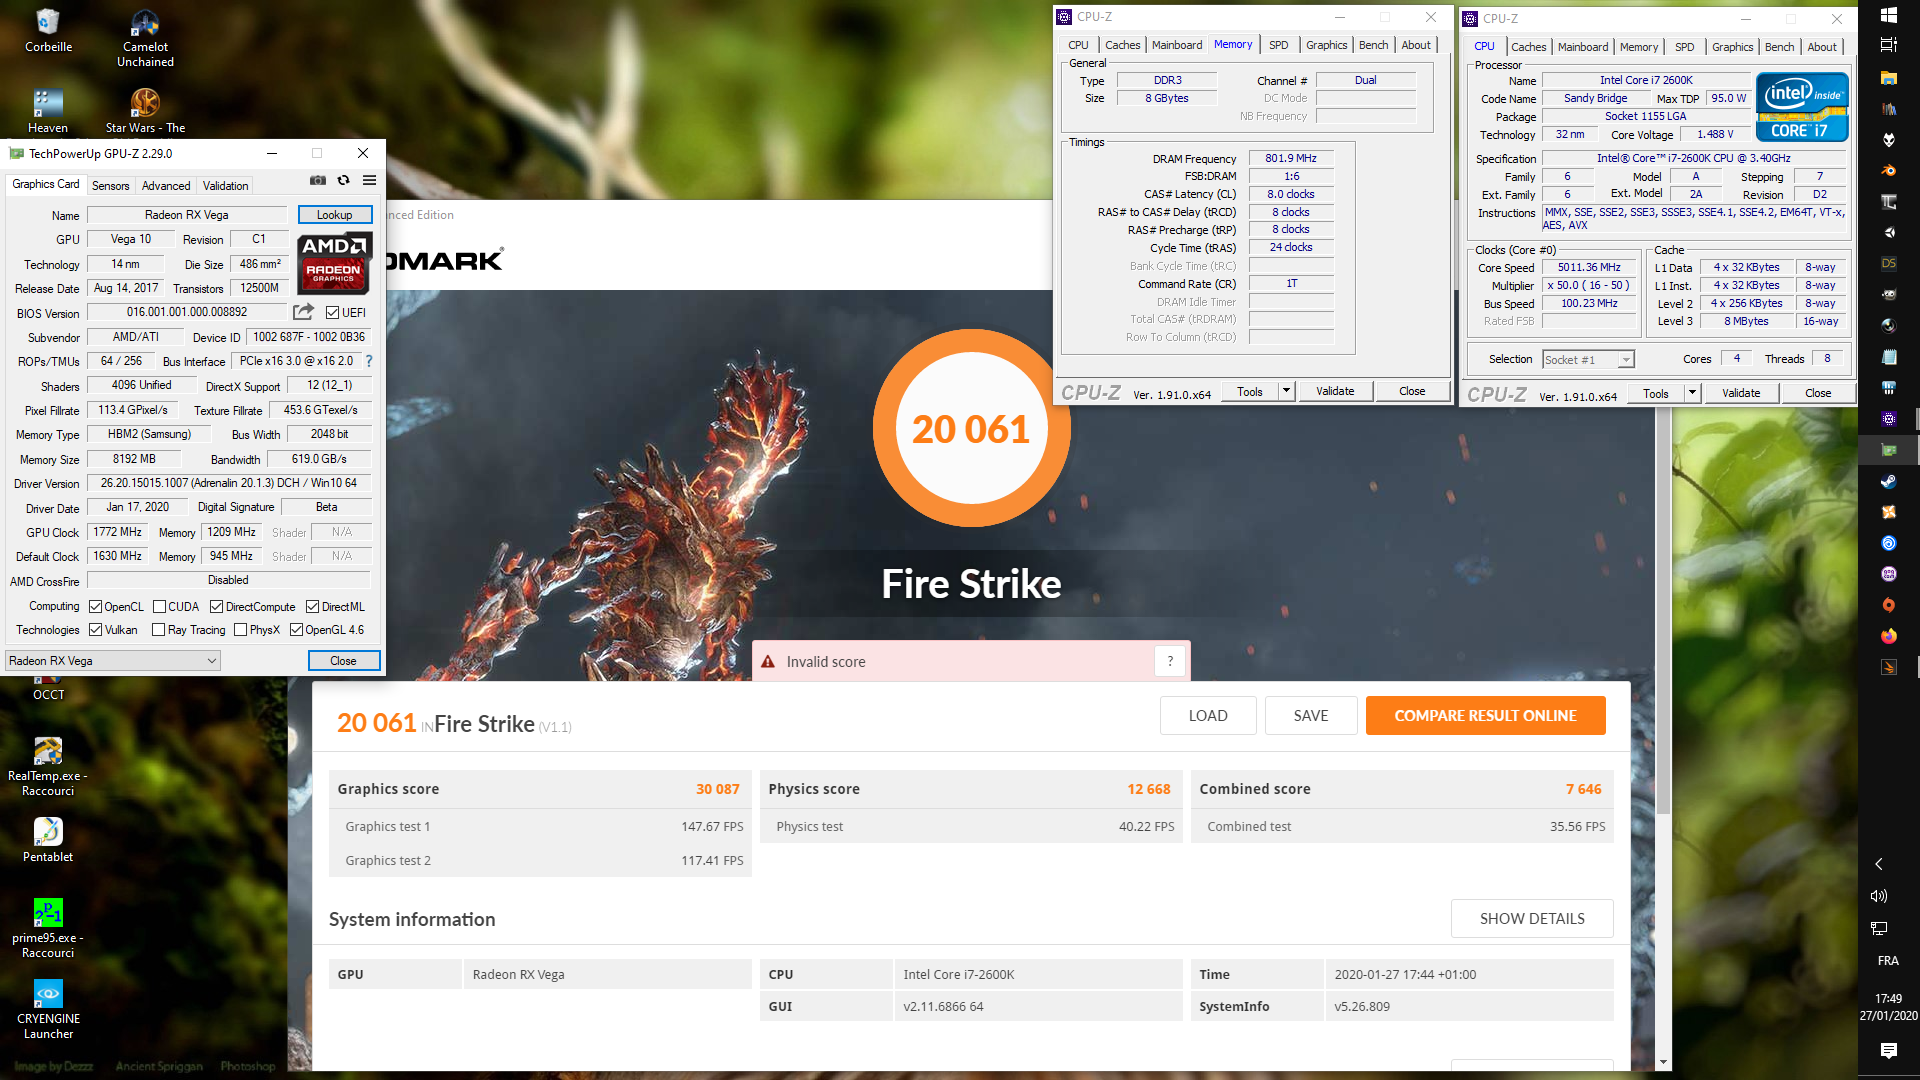
Task: Open Bench tab in CPU-Z CPU window
Action: [1779, 47]
